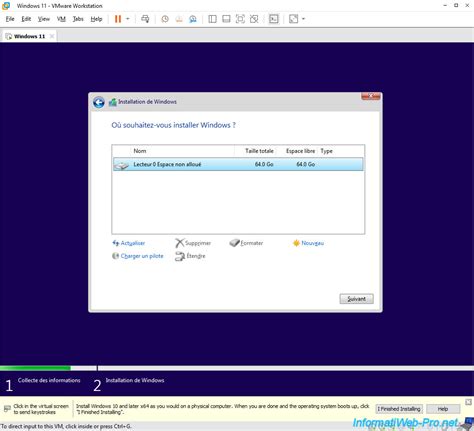Screen dimensions: 474x431
Task: Click the I Finished Installing button
Action: [x=399, y=409]
